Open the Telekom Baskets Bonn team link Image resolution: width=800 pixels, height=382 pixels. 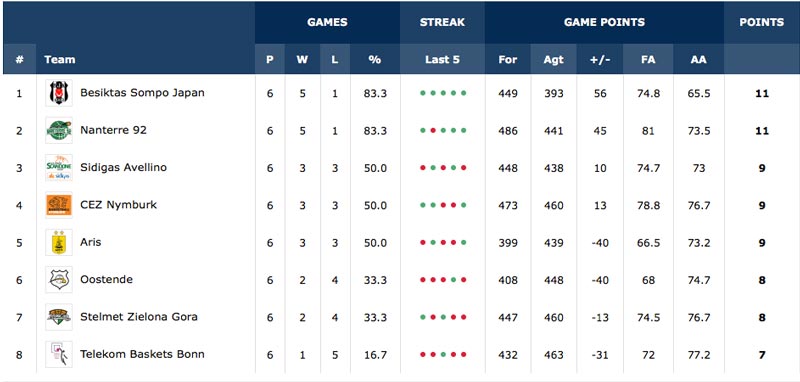(x=142, y=354)
